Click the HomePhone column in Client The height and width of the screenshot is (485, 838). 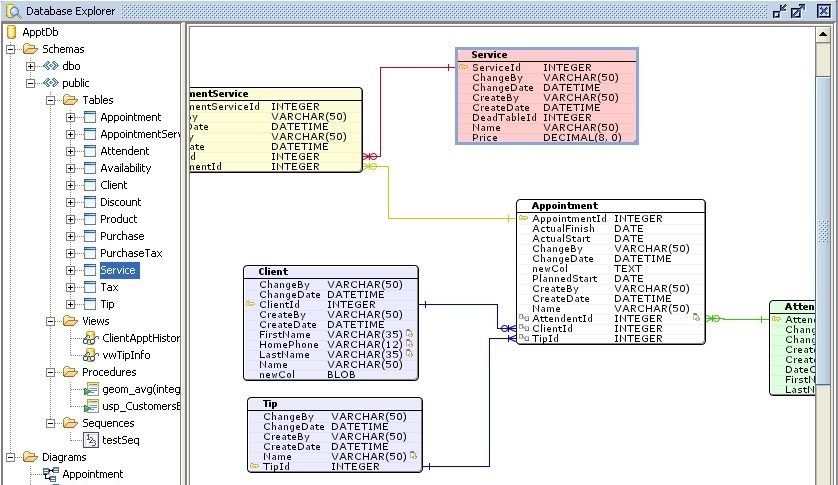pos(330,344)
